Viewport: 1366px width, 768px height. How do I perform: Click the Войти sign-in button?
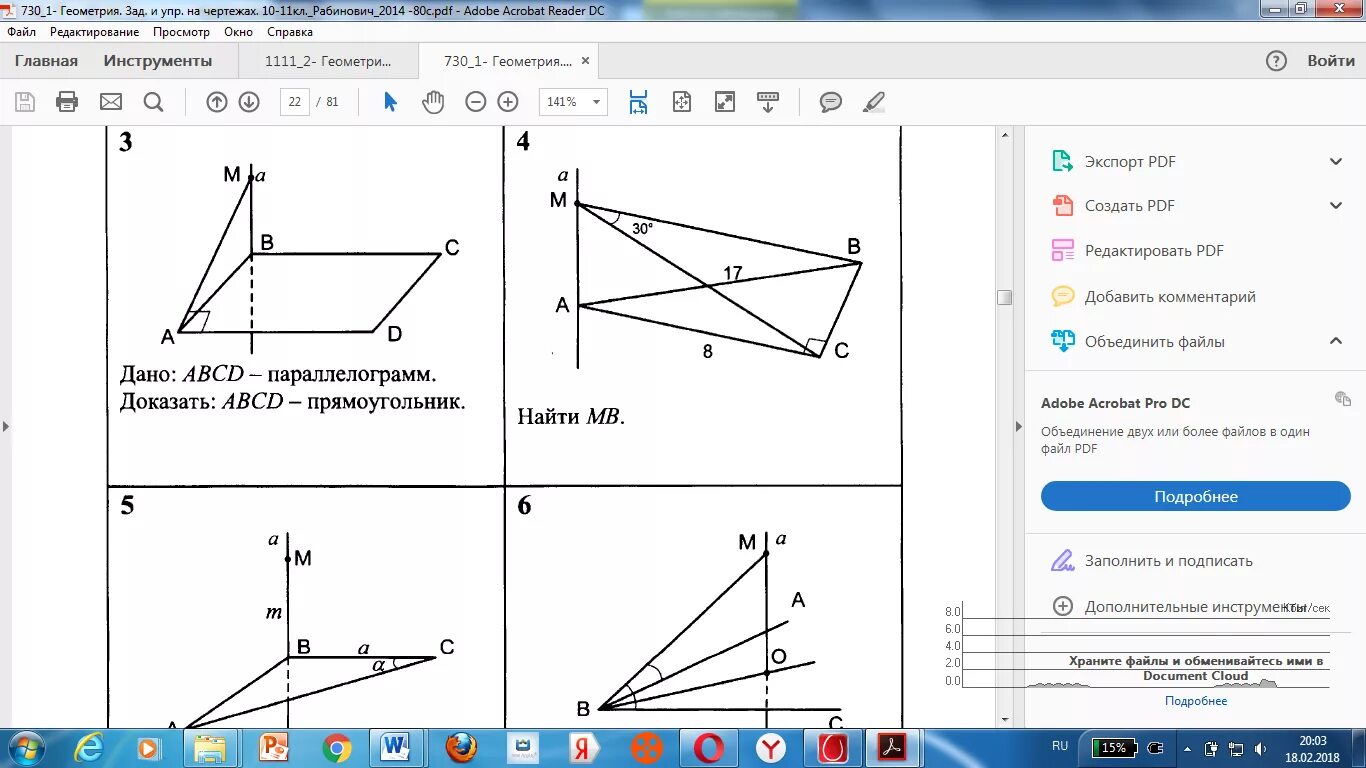point(1331,61)
